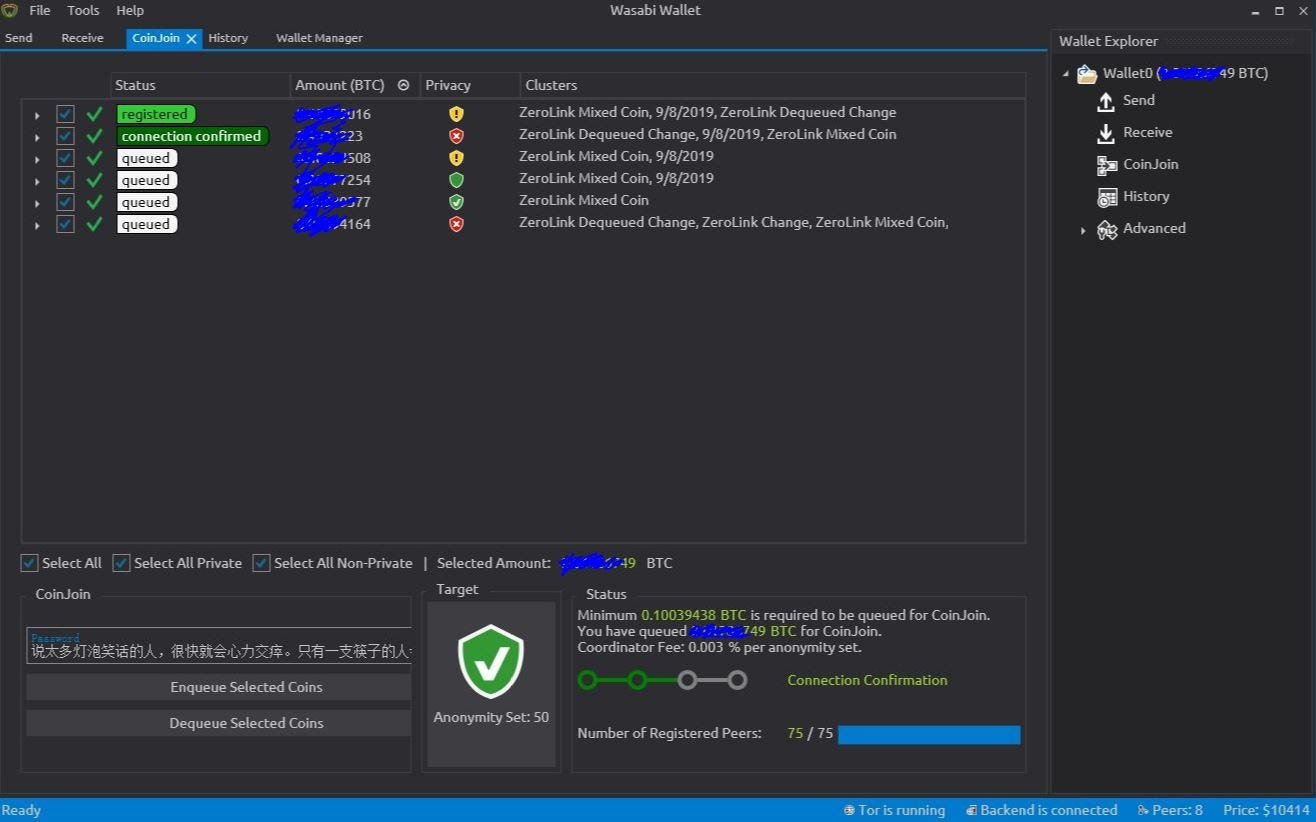
Task: Expand the registered coin row details
Action: (37, 115)
